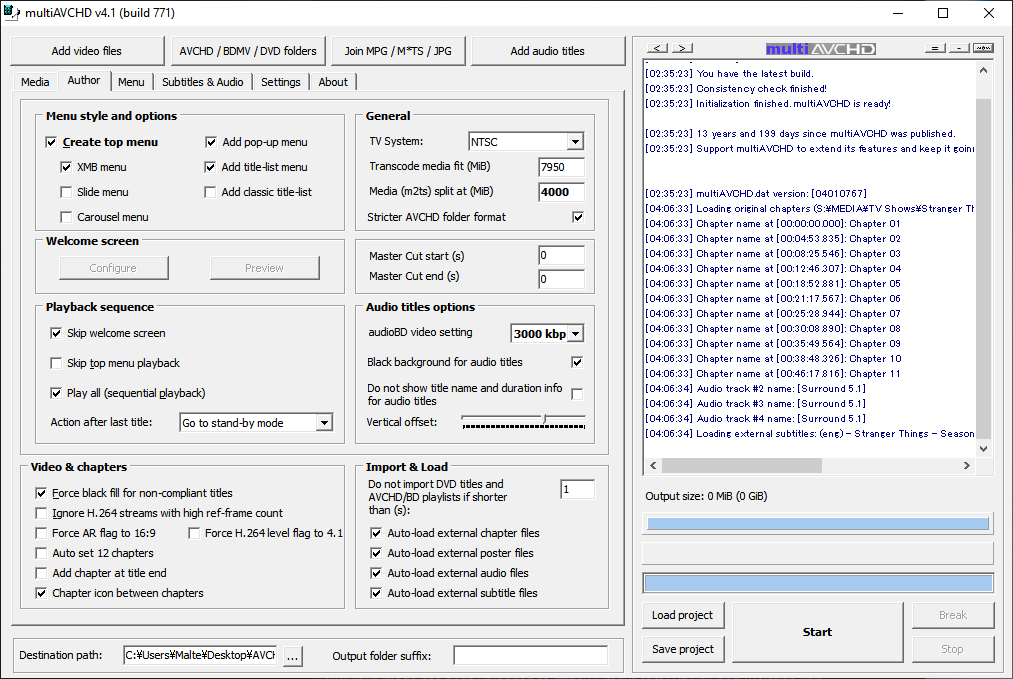Click the large Start button
1013x679 pixels.
pyautogui.click(x=817, y=632)
